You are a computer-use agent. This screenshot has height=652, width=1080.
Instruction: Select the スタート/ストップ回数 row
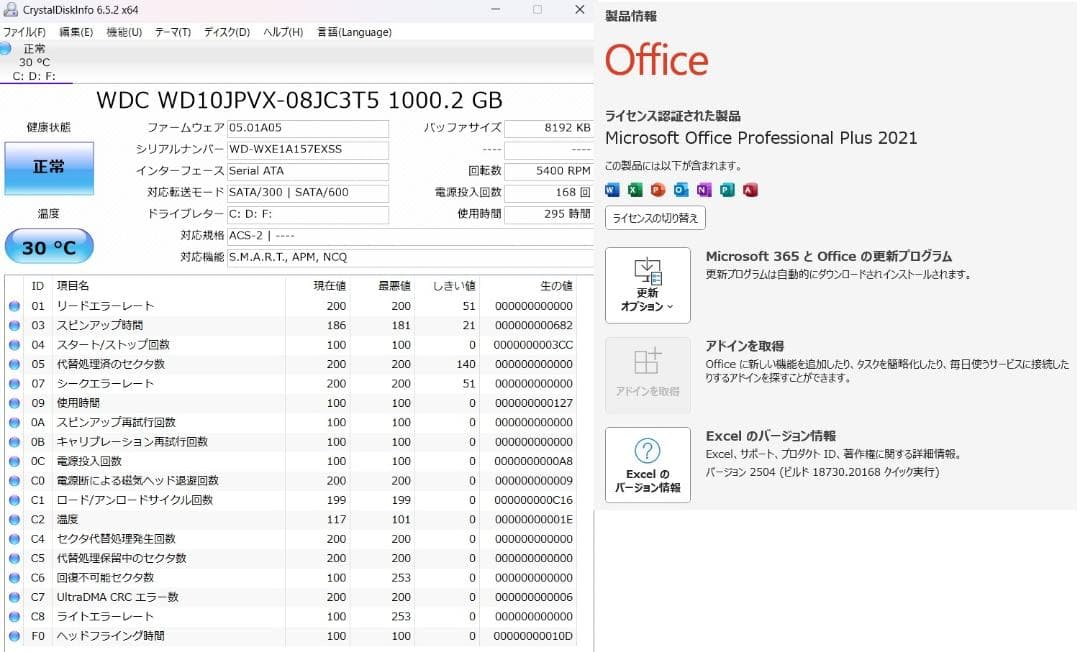(291, 345)
